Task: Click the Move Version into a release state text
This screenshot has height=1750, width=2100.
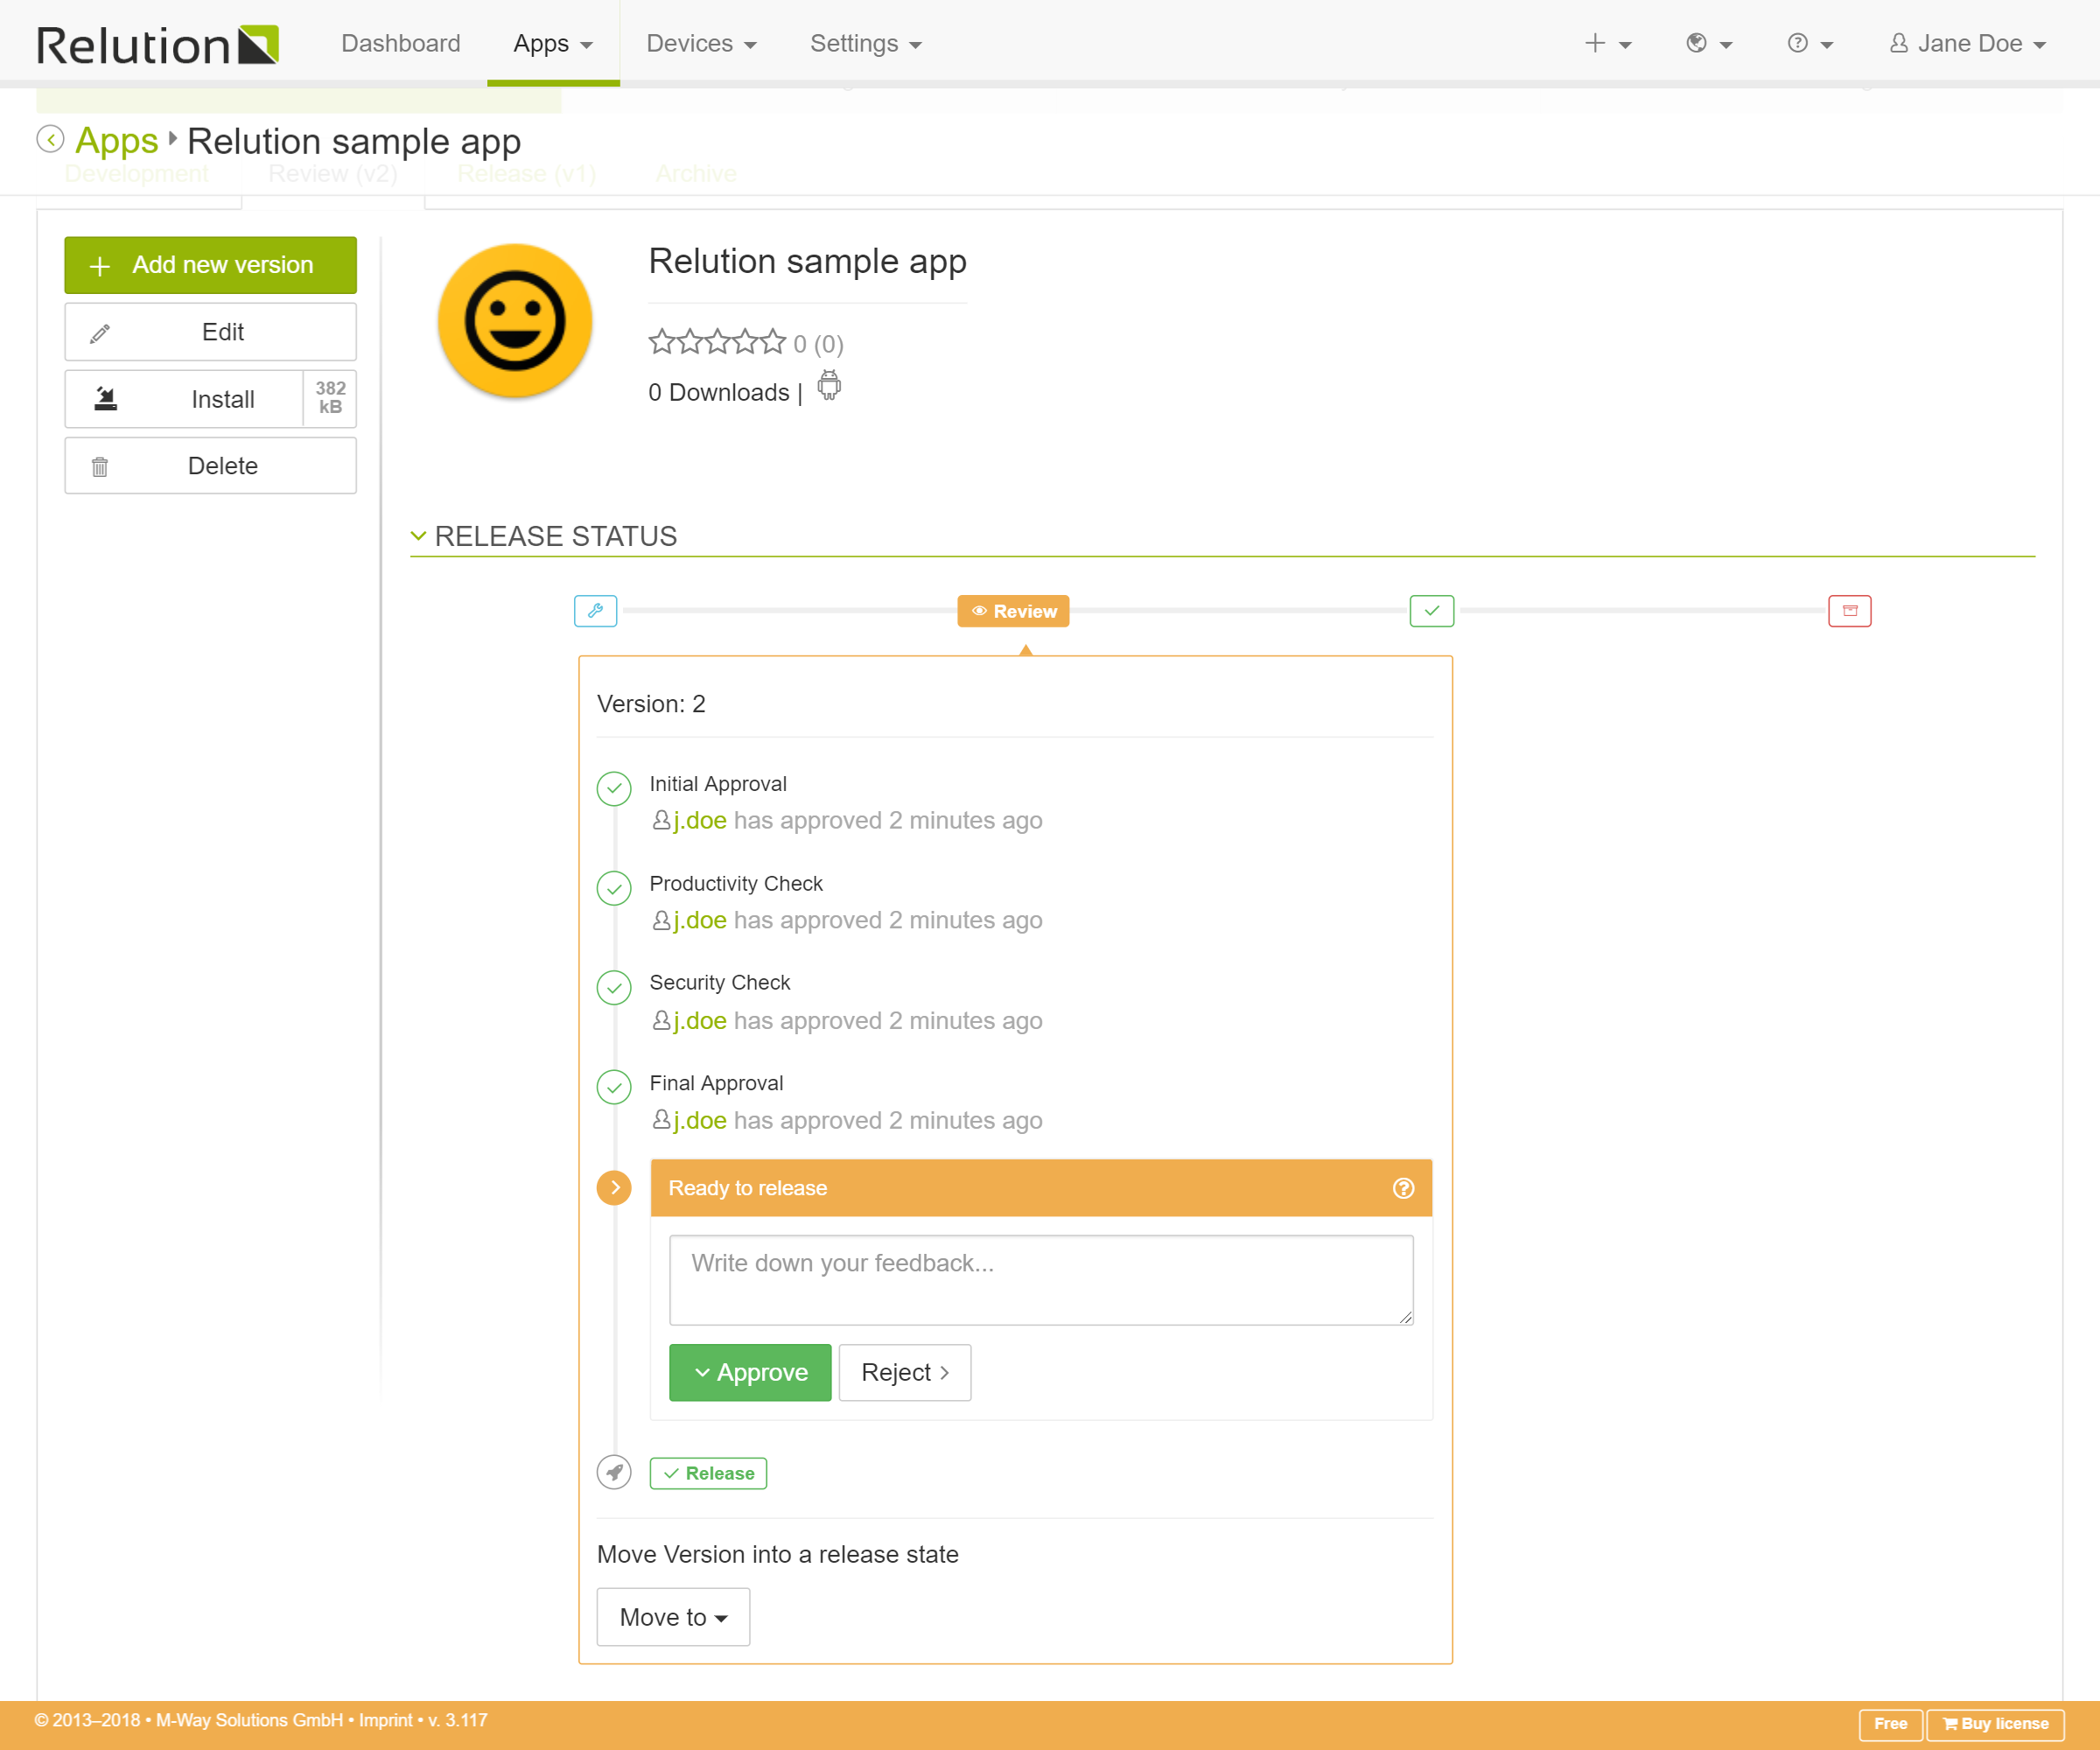Action: pyautogui.click(x=778, y=1554)
